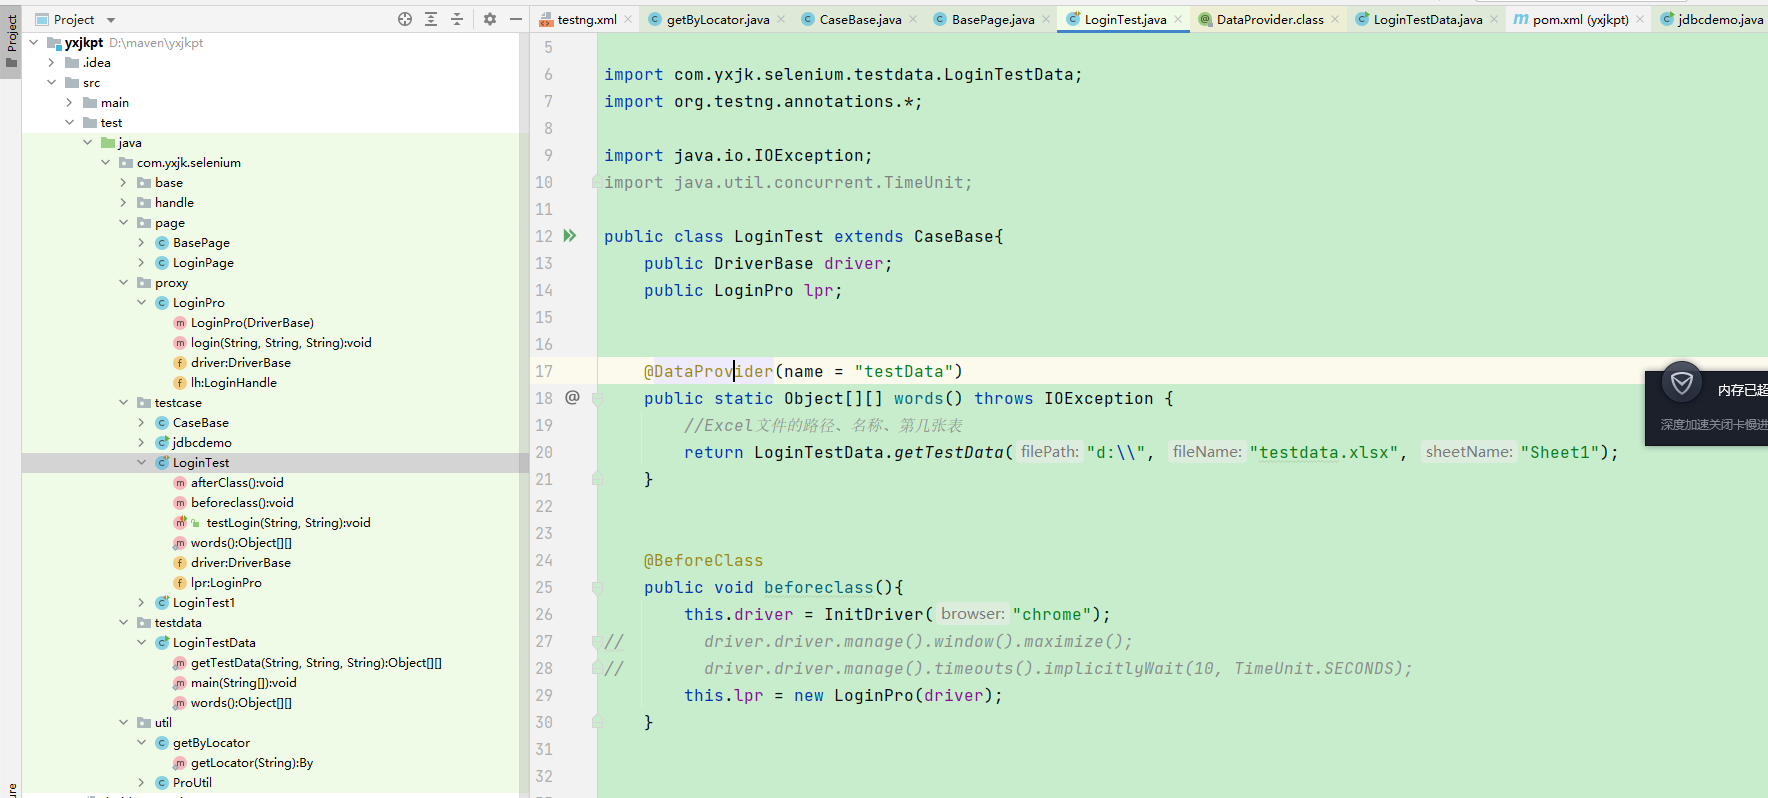Select lh:LoginHandle field
The image size is (1768, 798).
pyautogui.click(x=233, y=382)
